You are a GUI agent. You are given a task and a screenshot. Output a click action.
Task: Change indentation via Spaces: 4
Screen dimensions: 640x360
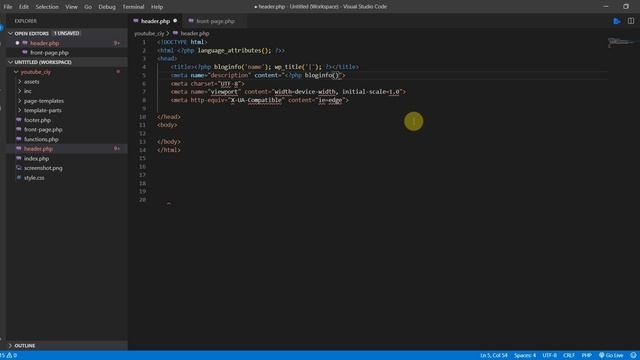[524, 355]
